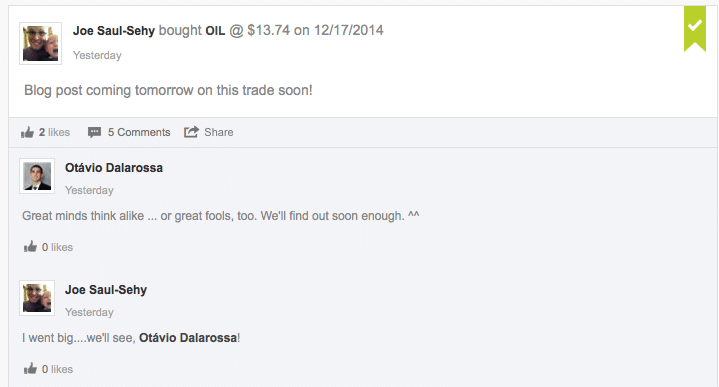Image resolution: width=719 pixels, height=387 pixels.
Task: Click the post's Yesterday timestamp
Action: [97, 55]
